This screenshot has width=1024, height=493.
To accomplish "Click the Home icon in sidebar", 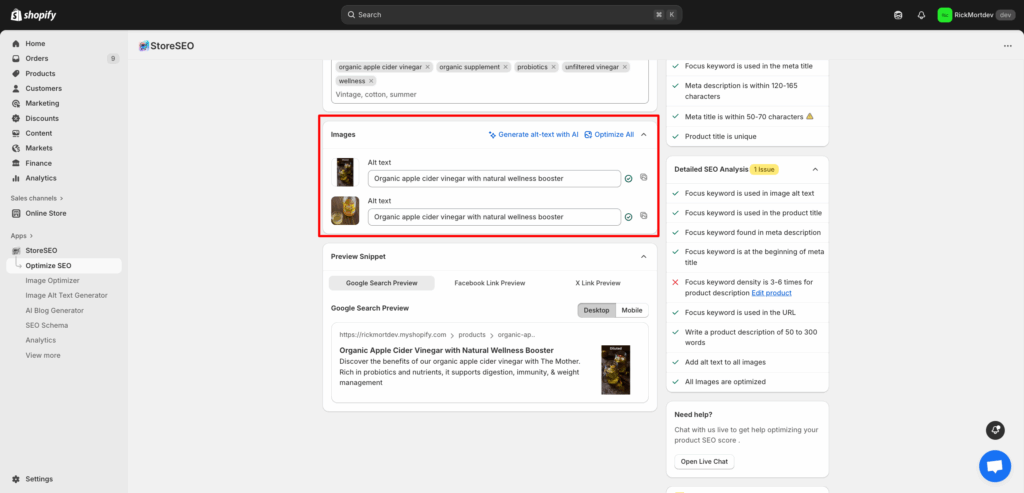I will click(x=16, y=44).
